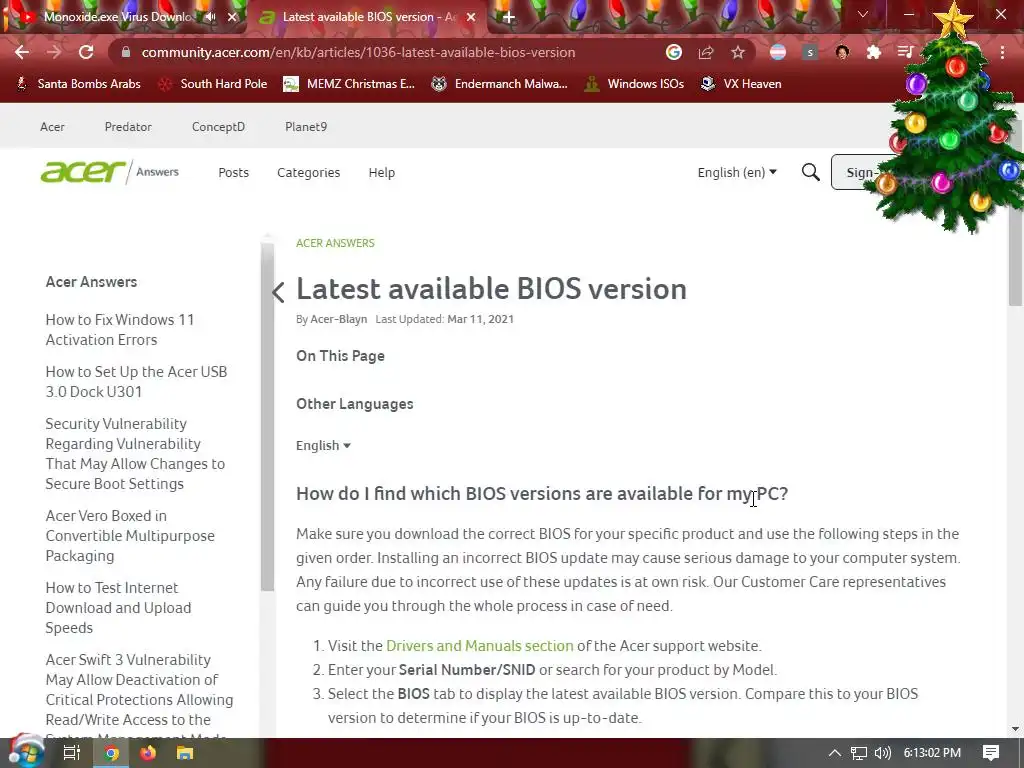The height and width of the screenshot is (768, 1024).
Task: Click the profile avatar extension icon
Action: tap(842, 52)
